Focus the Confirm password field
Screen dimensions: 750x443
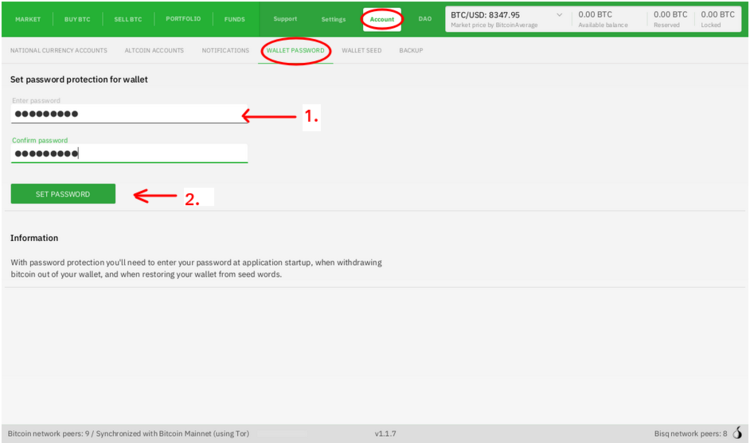pos(128,153)
